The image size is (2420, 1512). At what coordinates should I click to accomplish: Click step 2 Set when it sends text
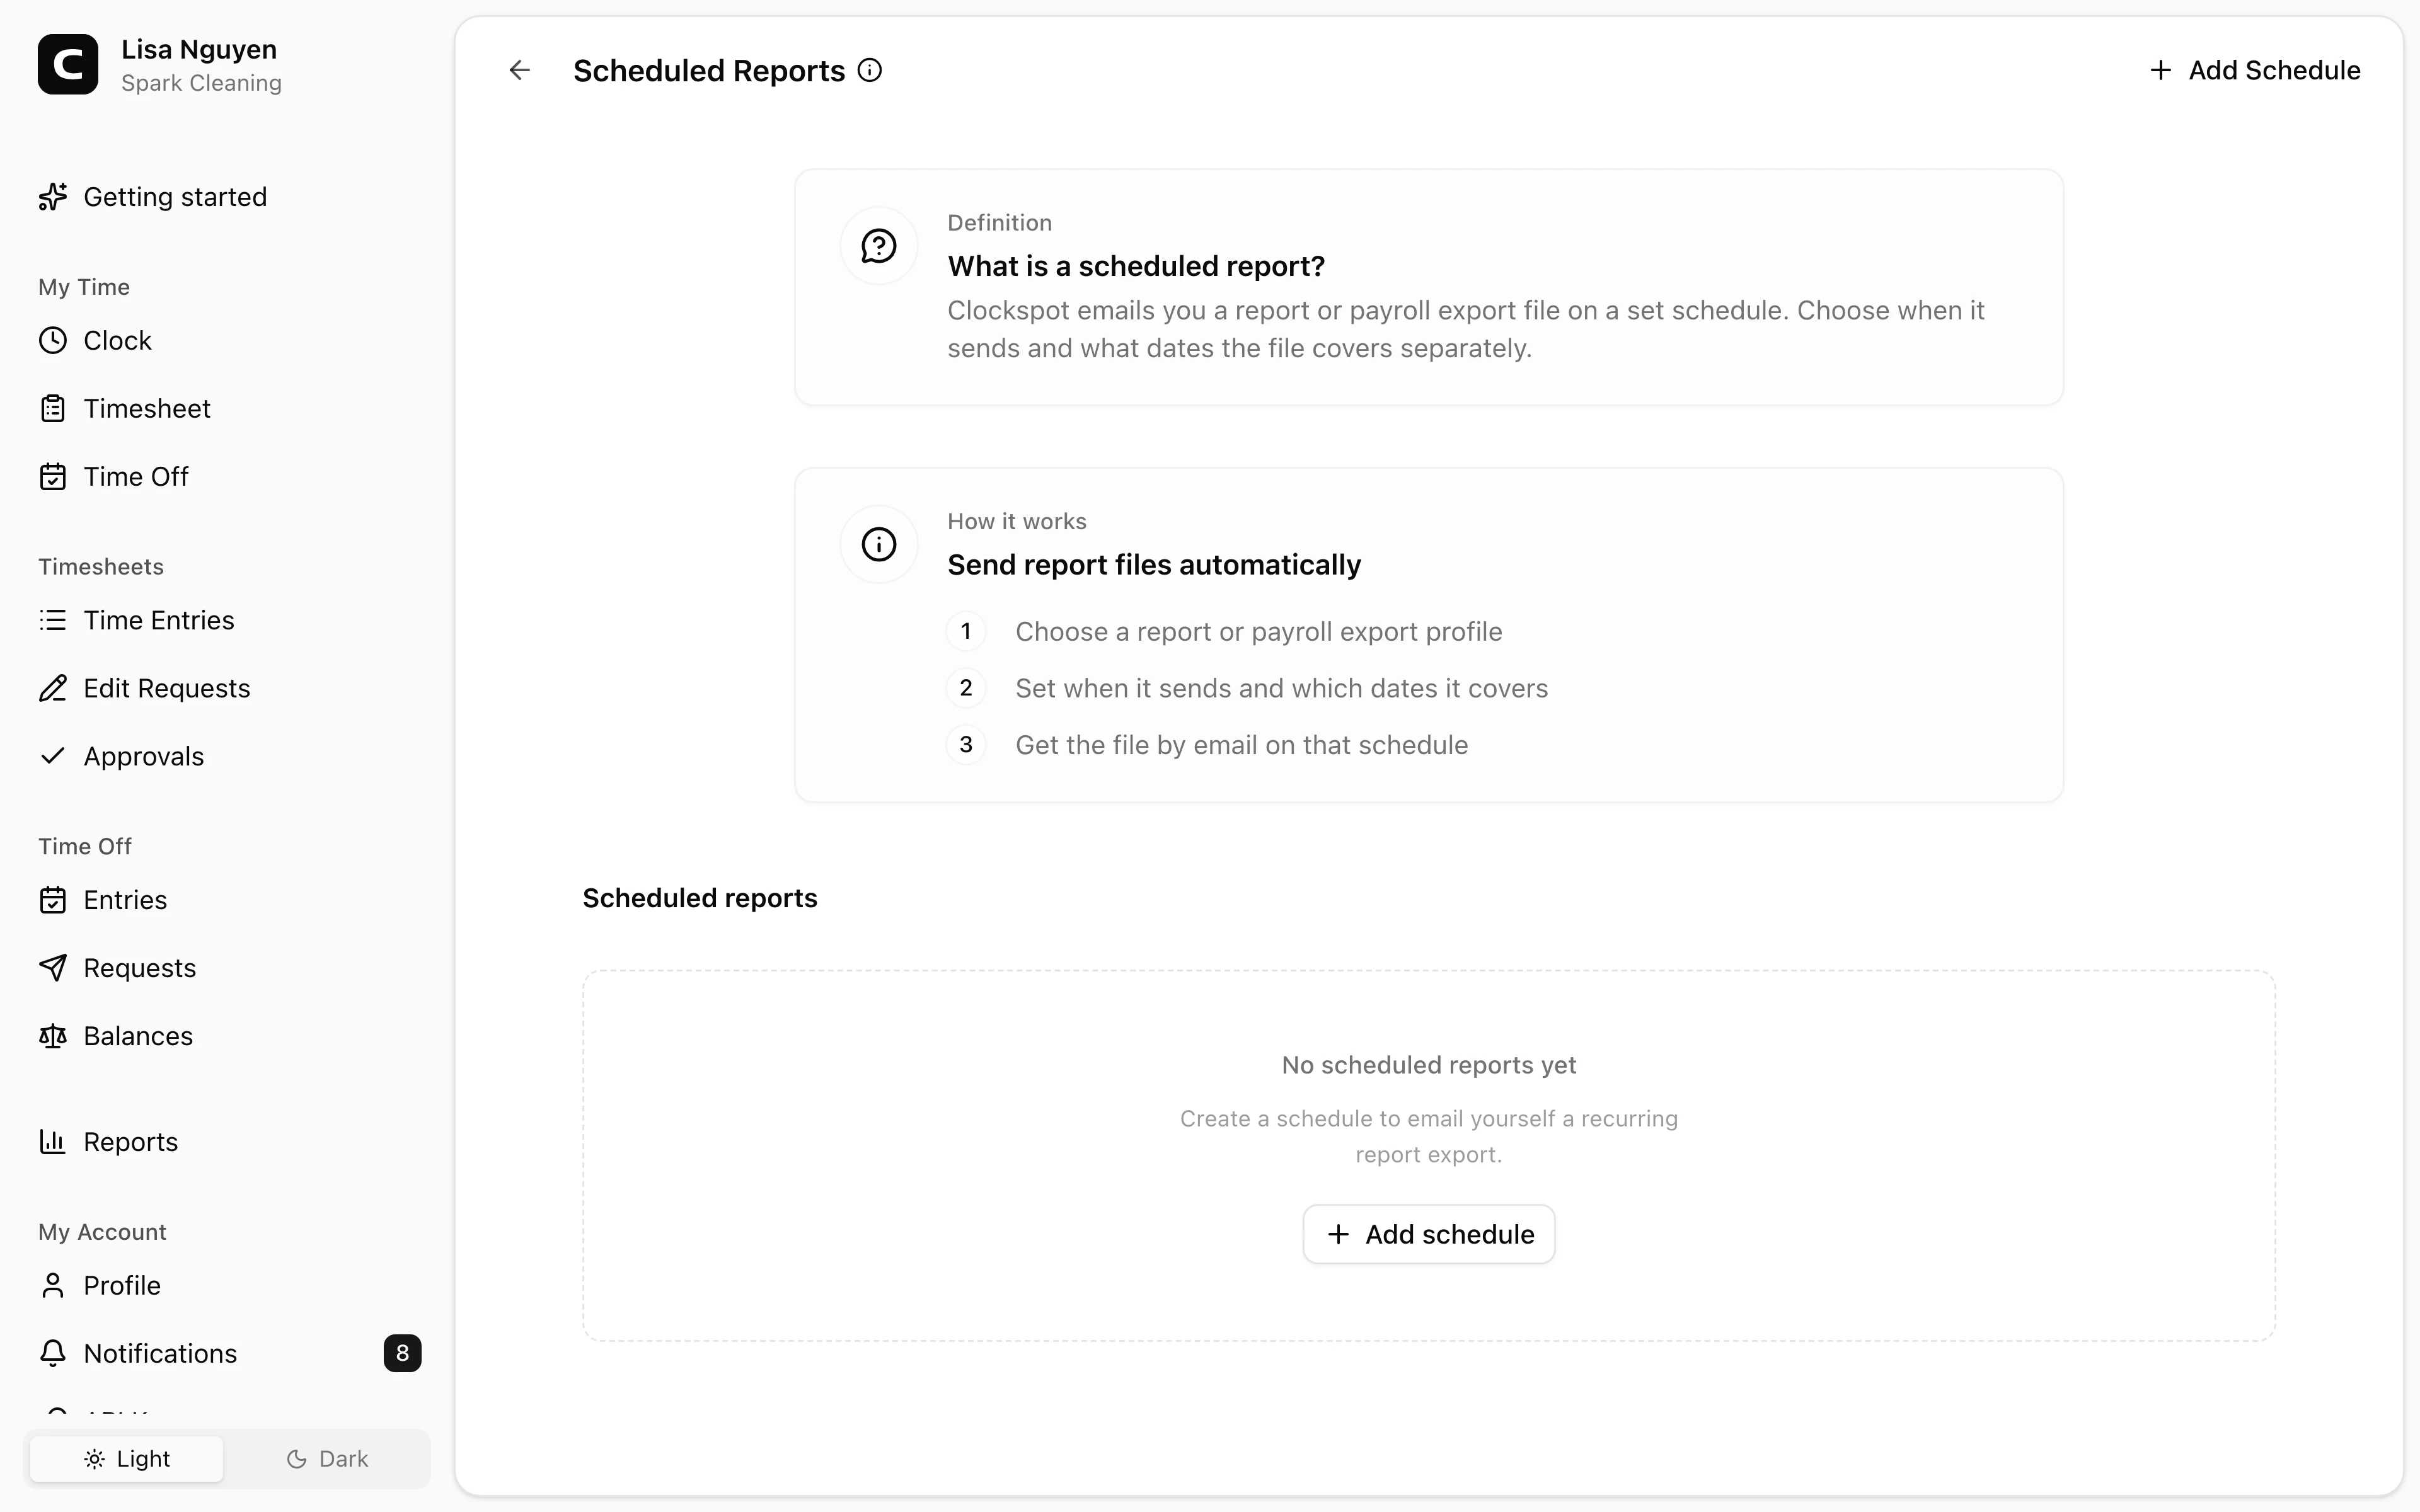1282,689
